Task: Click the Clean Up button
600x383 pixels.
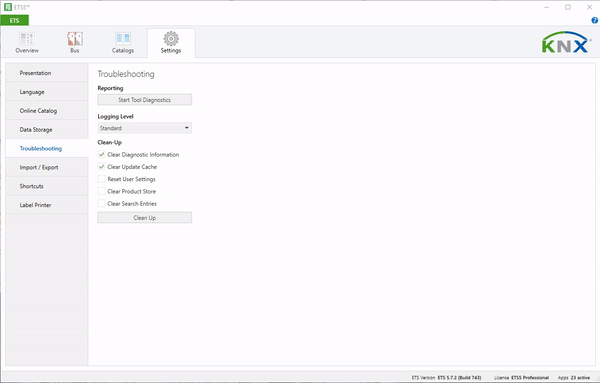Action: click(145, 217)
